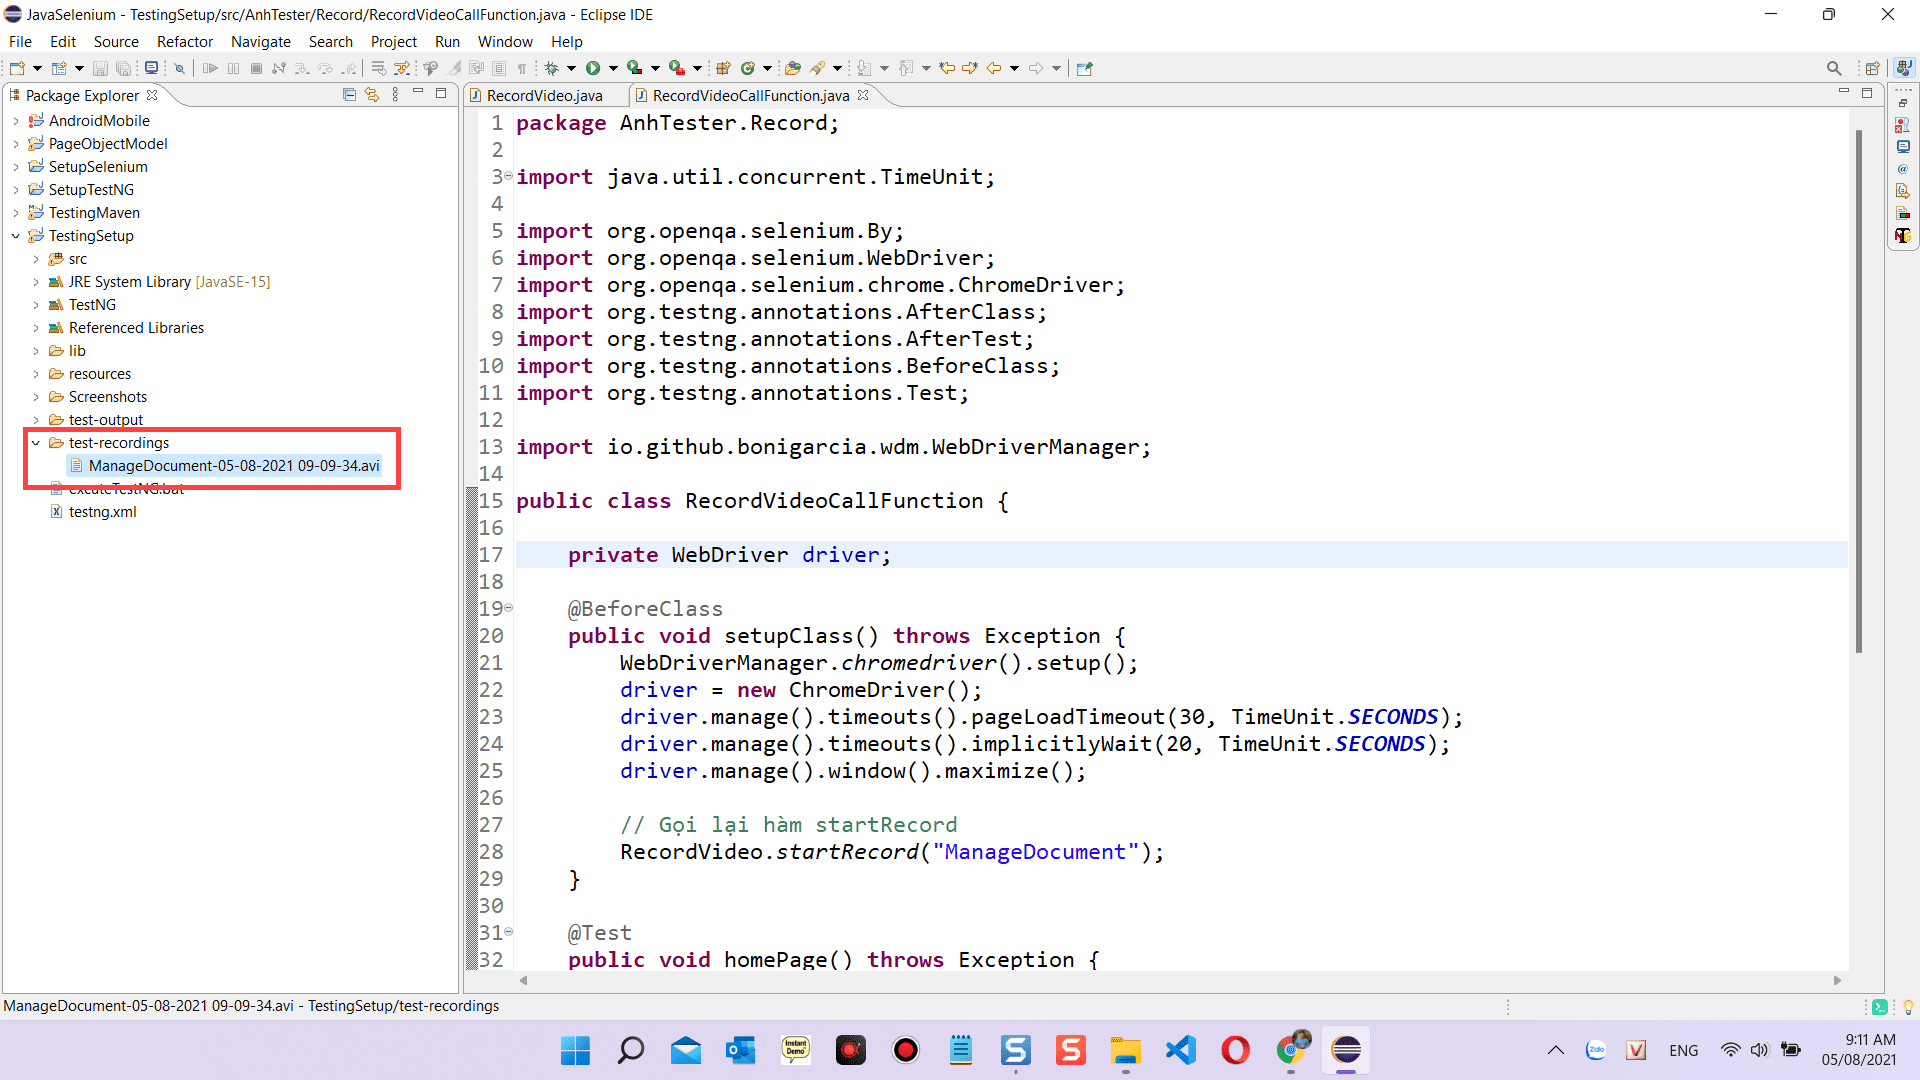Click the Last Edit Location arrow icon
Viewport: 1920px width, 1080px height.
[x=947, y=68]
